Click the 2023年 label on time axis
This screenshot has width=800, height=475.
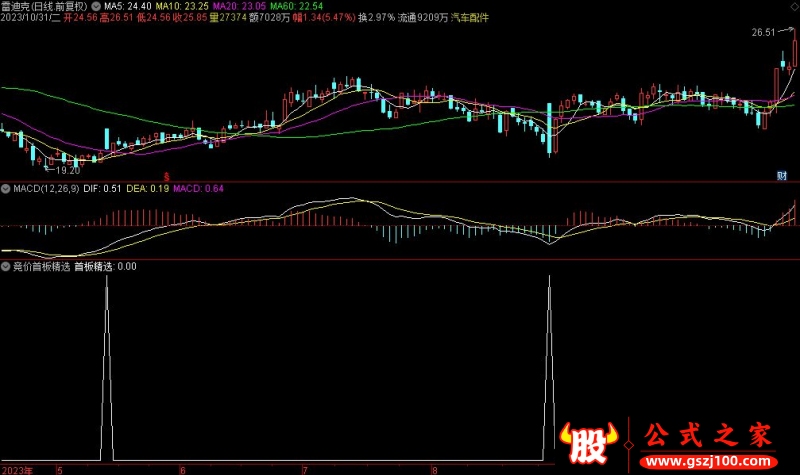point(17,470)
